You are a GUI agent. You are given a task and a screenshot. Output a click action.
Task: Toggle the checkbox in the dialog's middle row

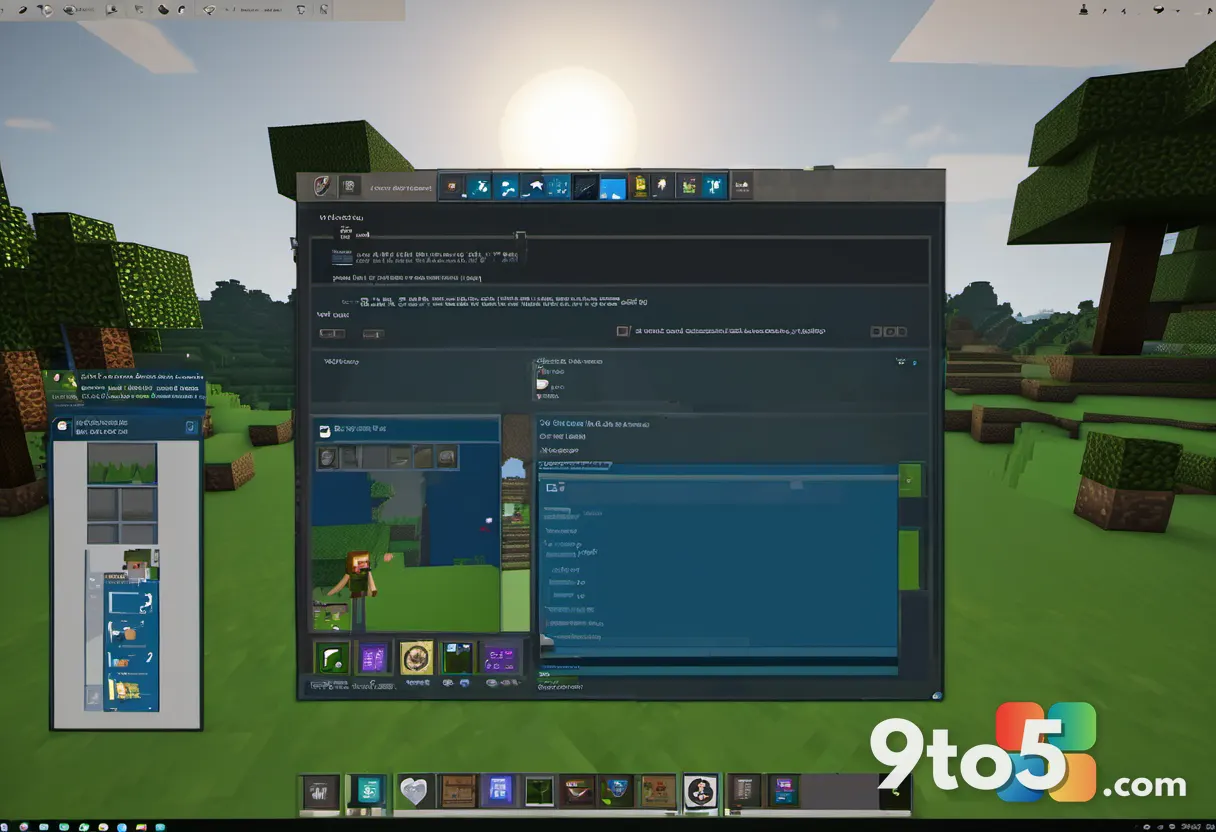tap(623, 331)
